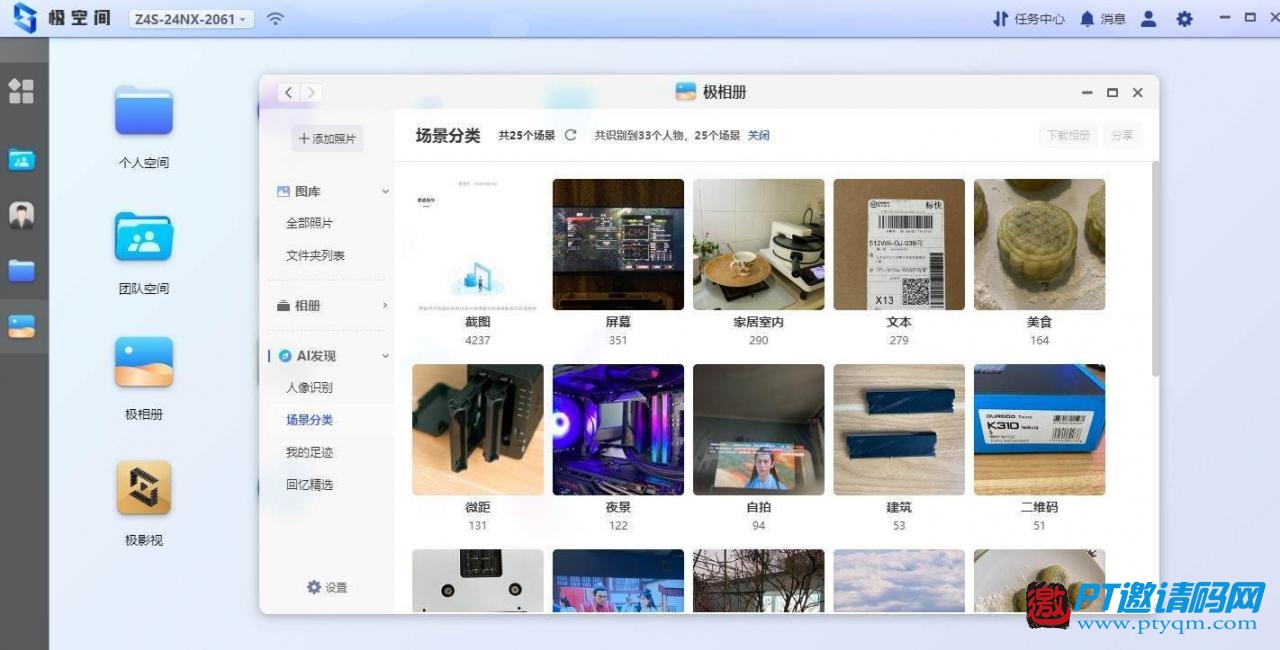
Task: Select 文件夹列表 in the sidebar
Action: click(315, 255)
